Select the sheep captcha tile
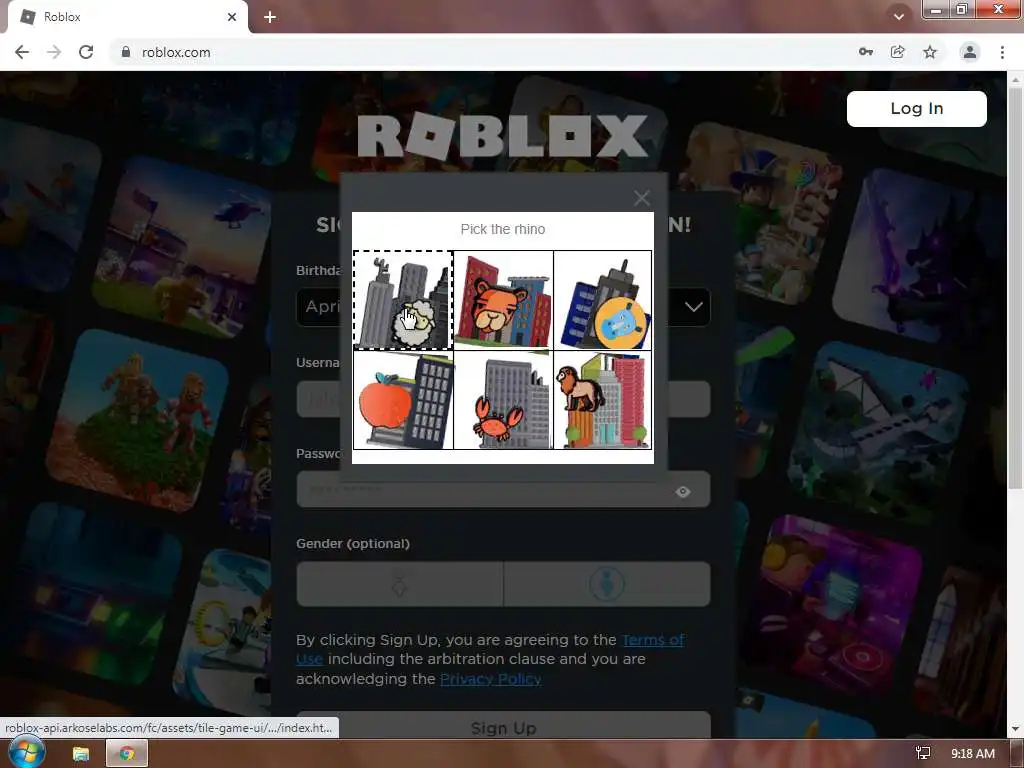The width and height of the screenshot is (1024, 768). pos(404,300)
